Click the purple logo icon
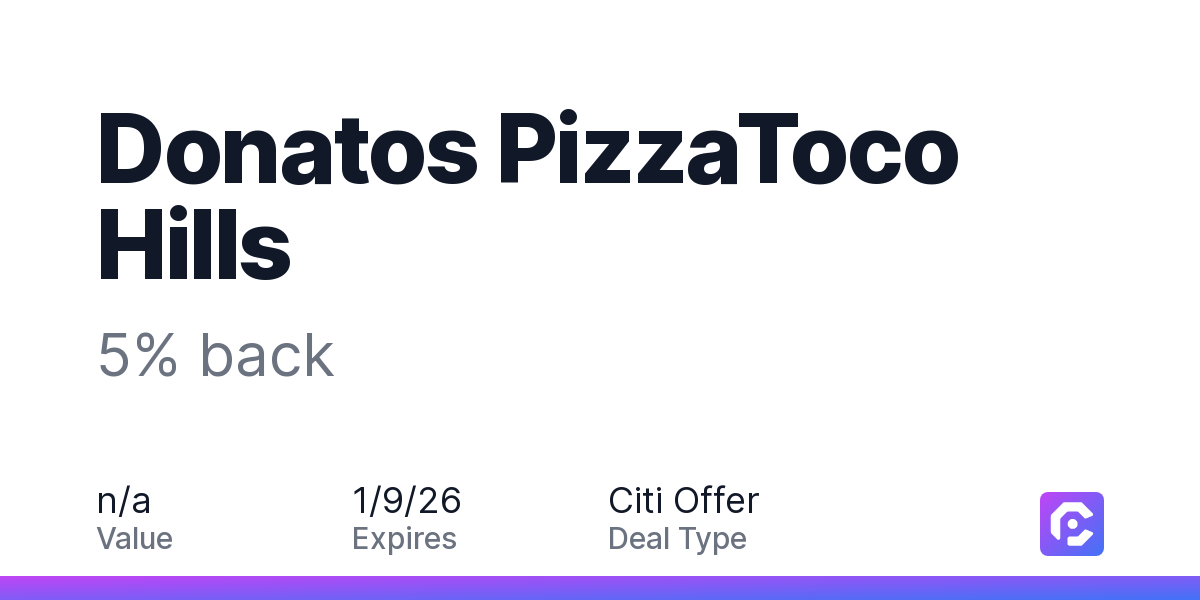This screenshot has width=1200, height=600. coord(1071,523)
